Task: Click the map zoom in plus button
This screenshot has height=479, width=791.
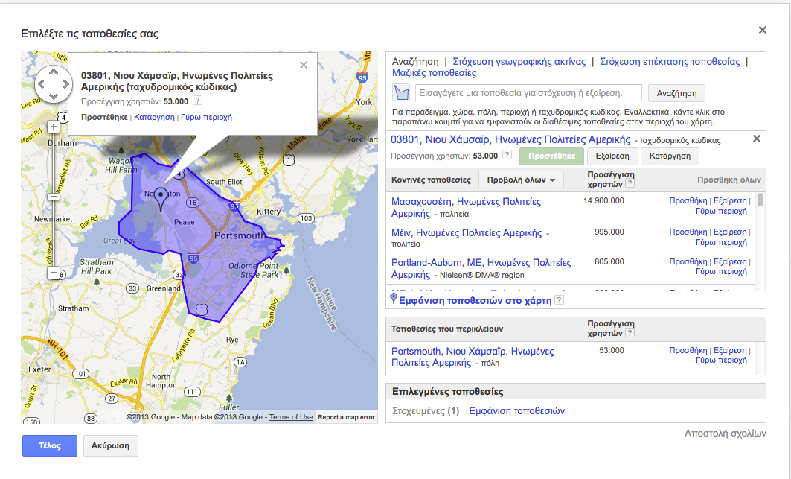Action: point(53,127)
